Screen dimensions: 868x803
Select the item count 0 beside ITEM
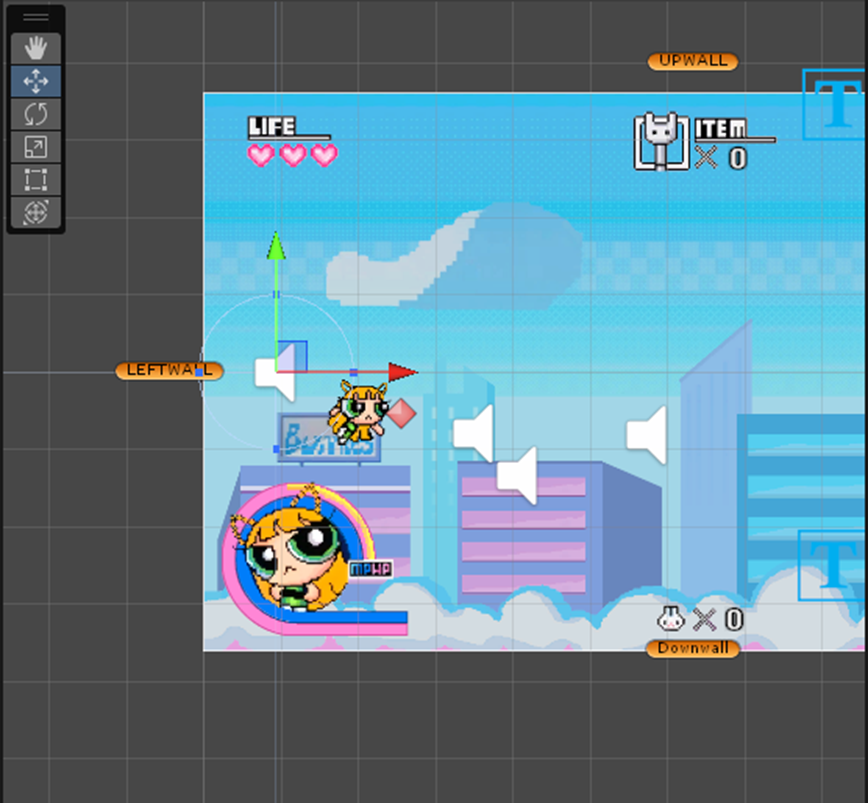pyautogui.click(x=737, y=158)
